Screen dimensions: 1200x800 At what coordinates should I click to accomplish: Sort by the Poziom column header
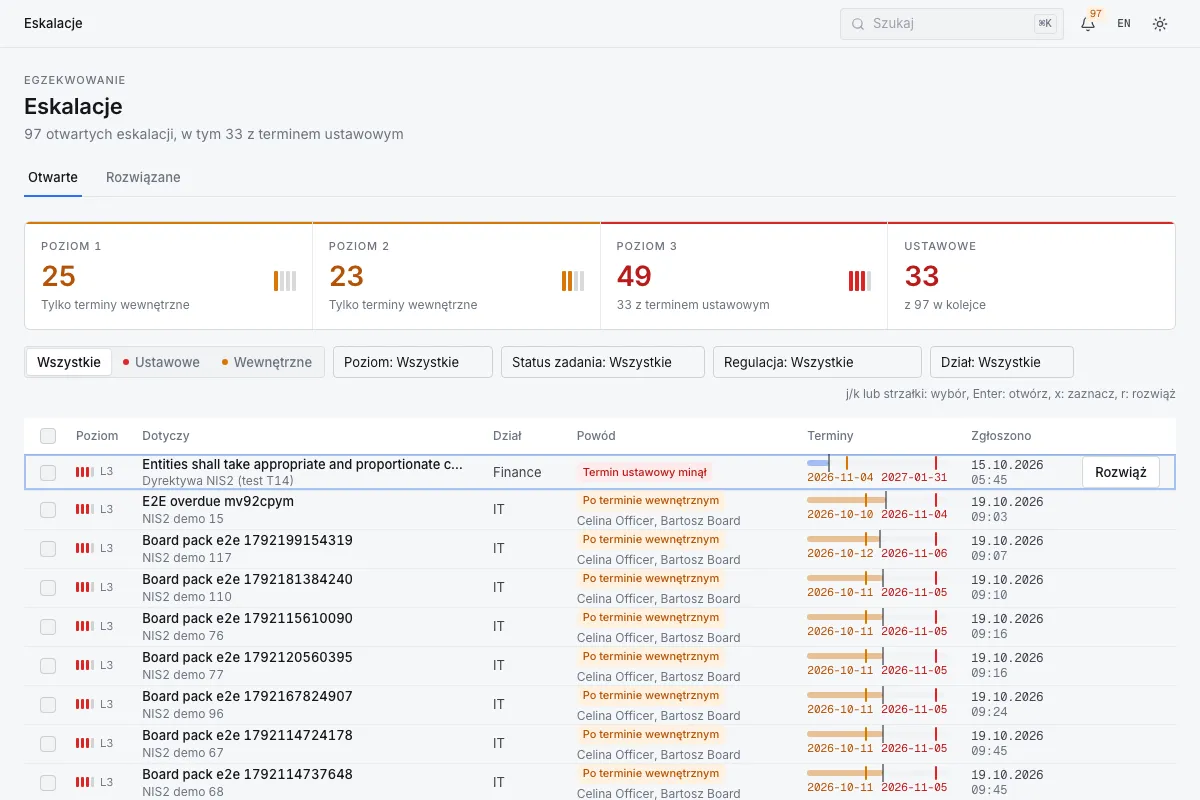tap(97, 436)
